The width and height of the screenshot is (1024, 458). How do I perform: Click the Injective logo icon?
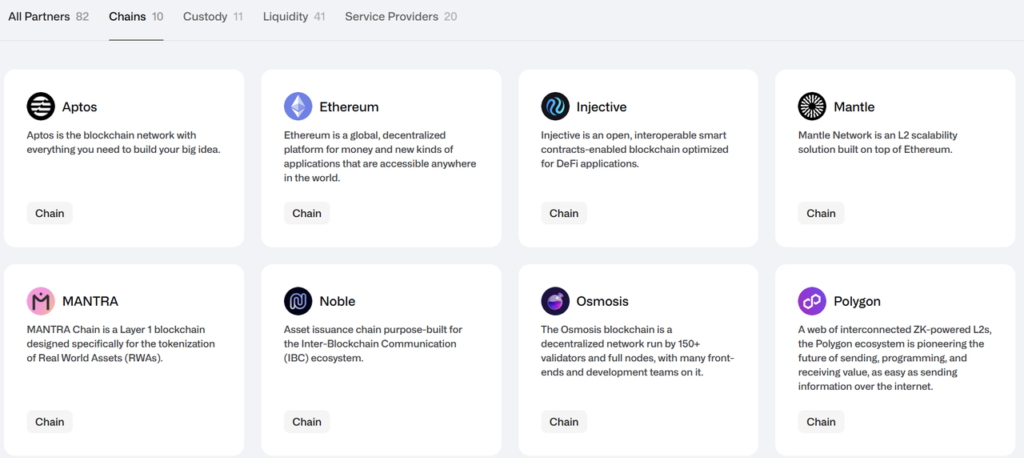coord(555,106)
